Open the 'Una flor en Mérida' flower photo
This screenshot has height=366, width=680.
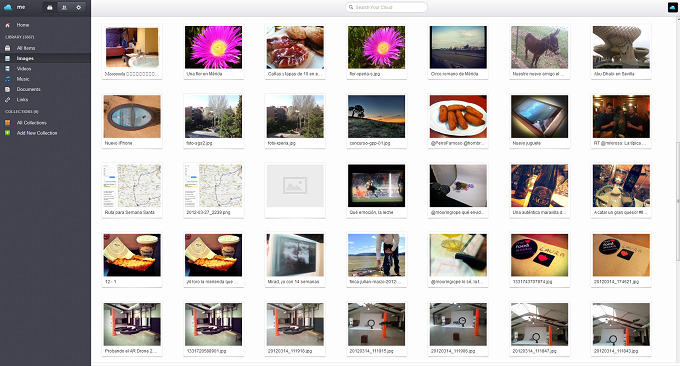pyautogui.click(x=213, y=47)
